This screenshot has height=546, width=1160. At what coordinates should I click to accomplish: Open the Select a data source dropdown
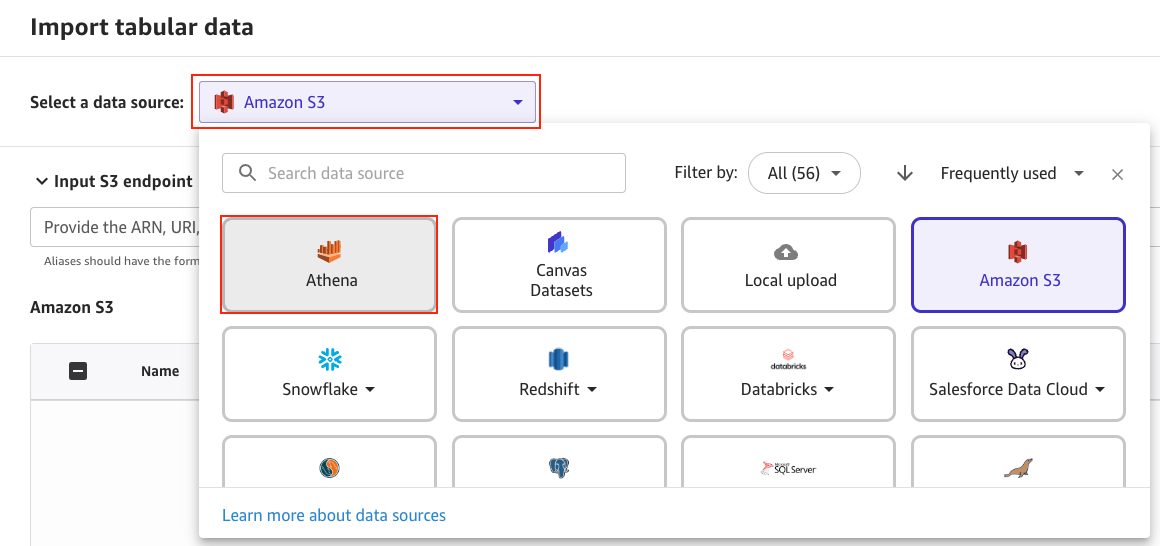pyautogui.click(x=367, y=102)
